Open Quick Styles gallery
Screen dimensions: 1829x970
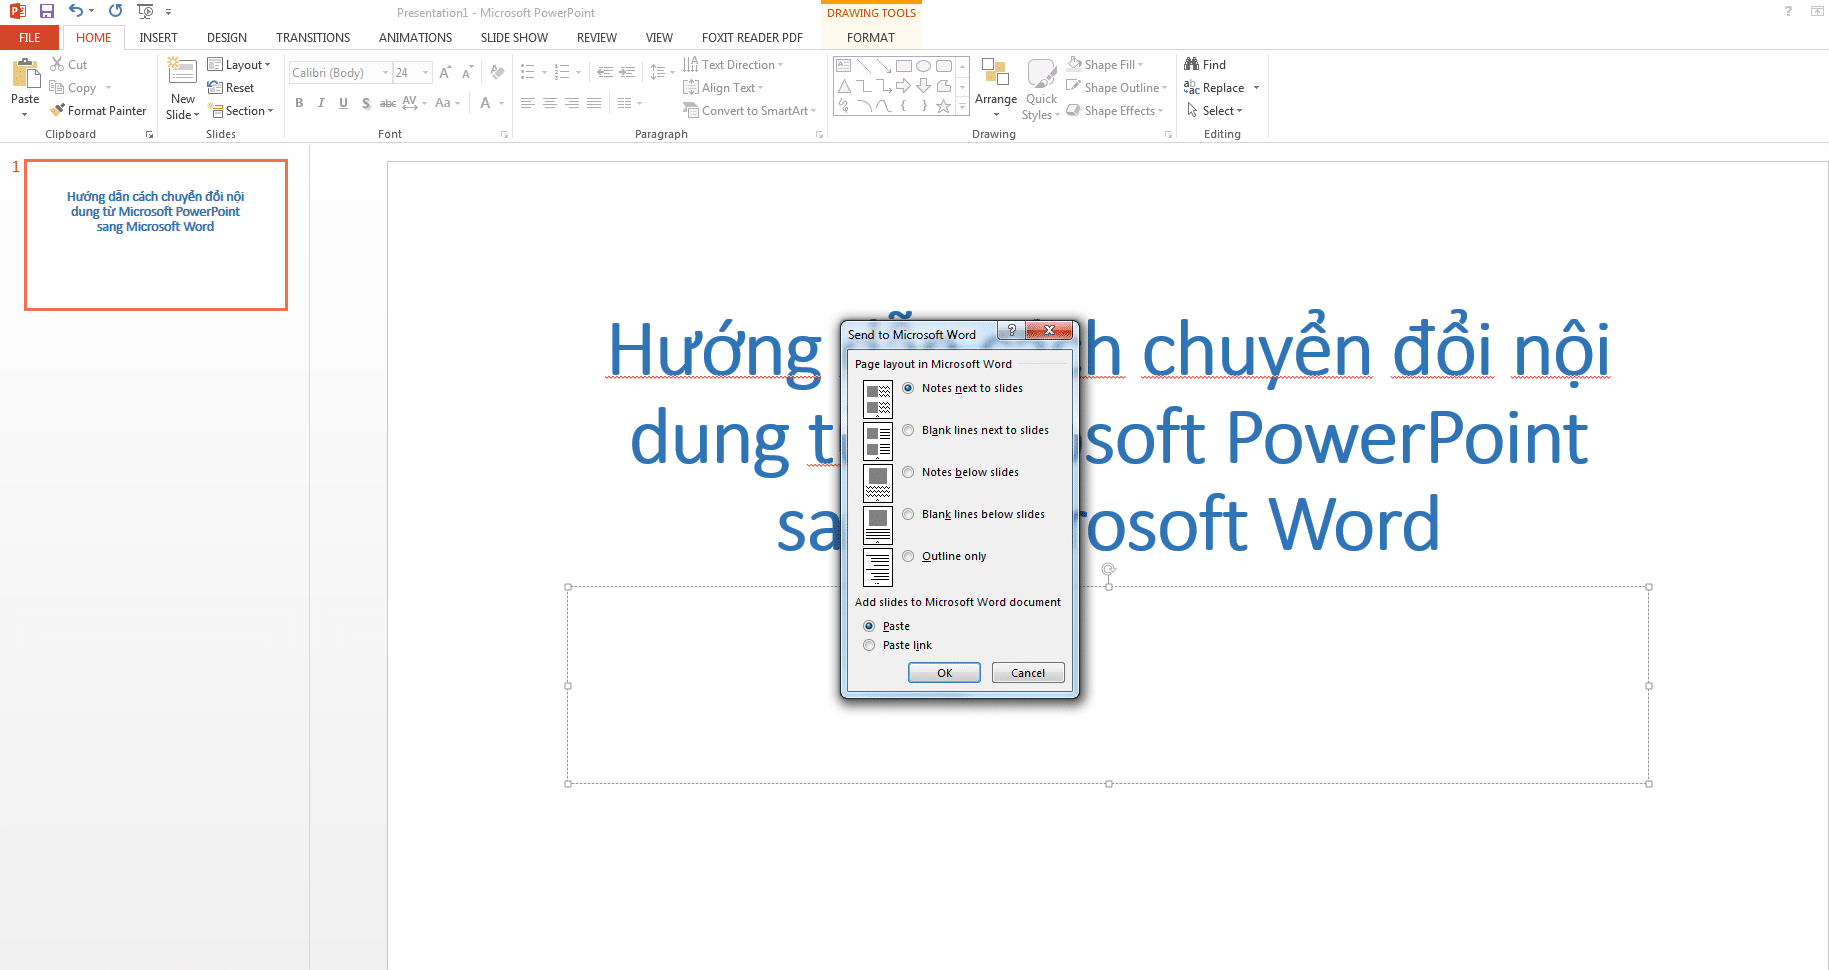[x=1041, y=88]
